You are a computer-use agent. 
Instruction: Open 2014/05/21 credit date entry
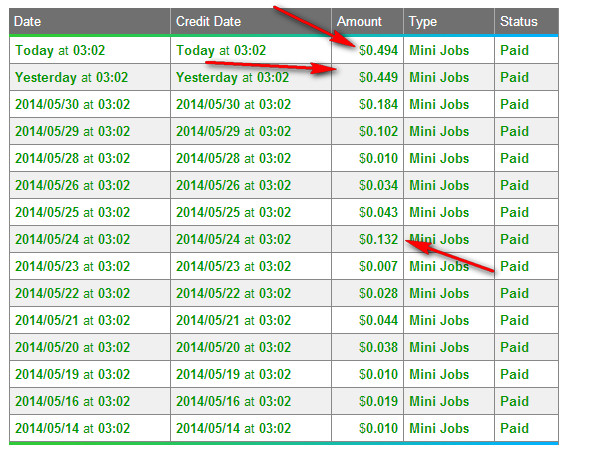(x=233, y=320)
